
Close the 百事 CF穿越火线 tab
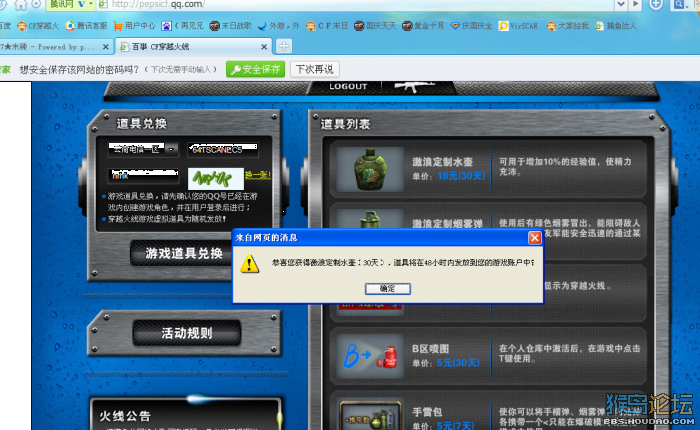click(264, 46)
